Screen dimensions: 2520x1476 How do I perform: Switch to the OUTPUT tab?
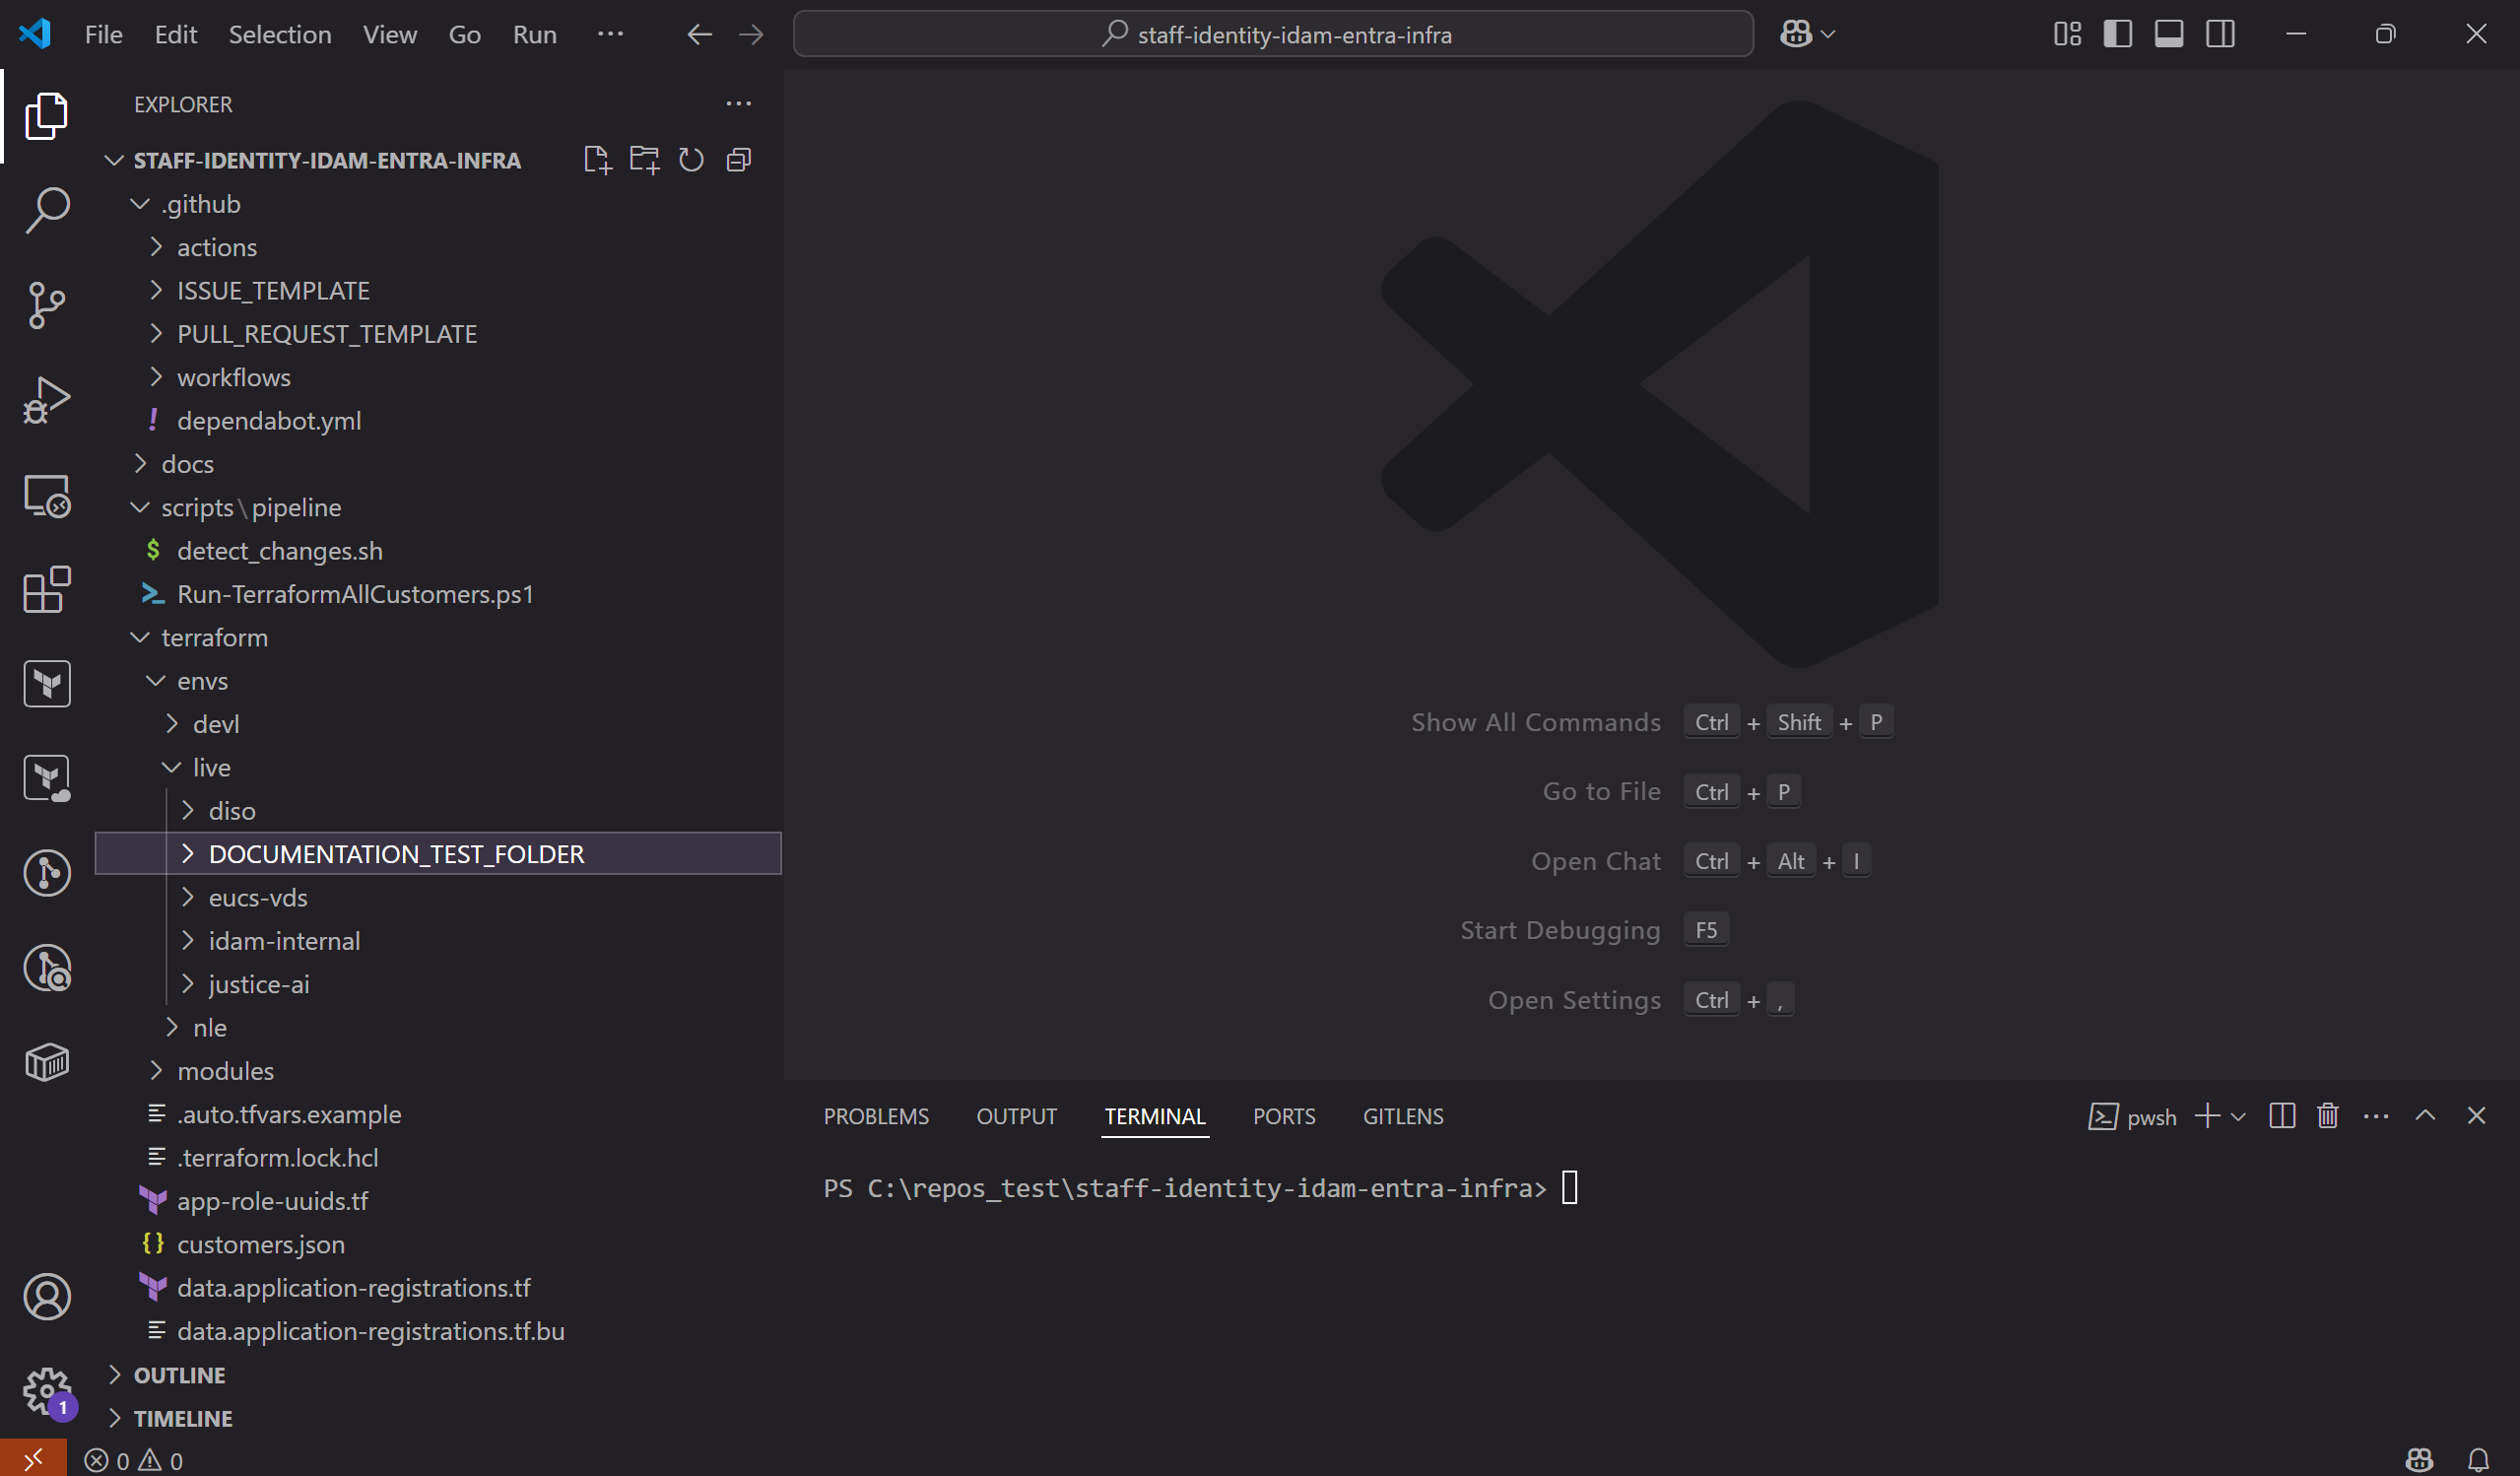pyautogui.click(x=1016, y=1116)
